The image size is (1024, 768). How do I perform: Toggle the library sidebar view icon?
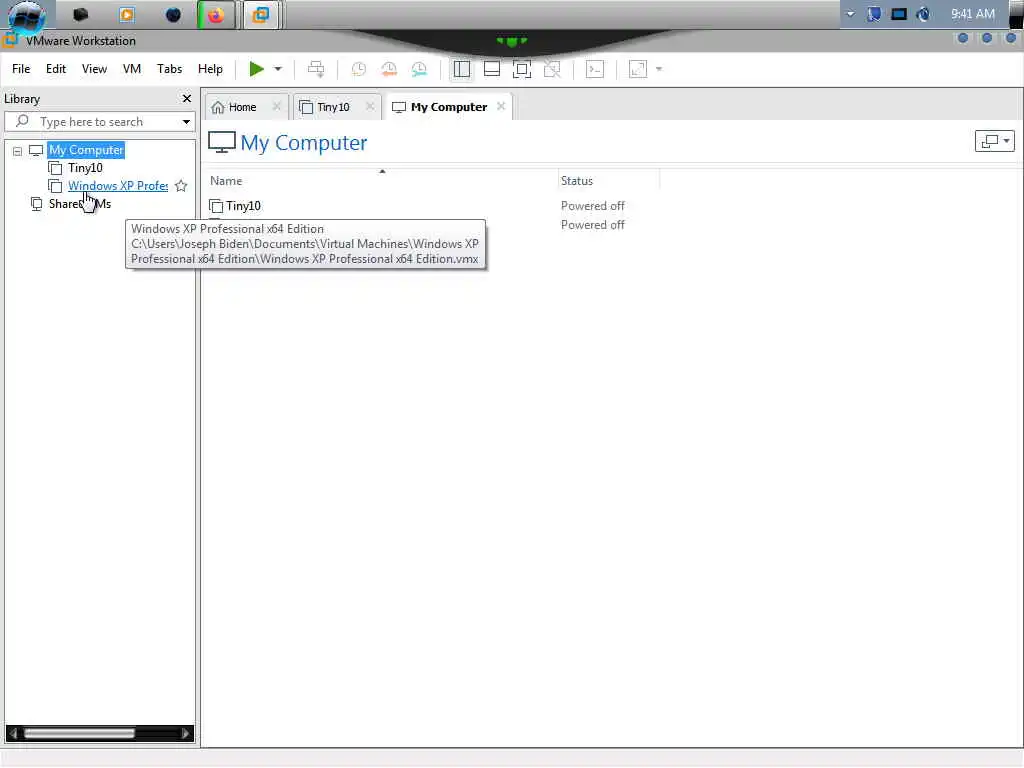tap(462, 69)
